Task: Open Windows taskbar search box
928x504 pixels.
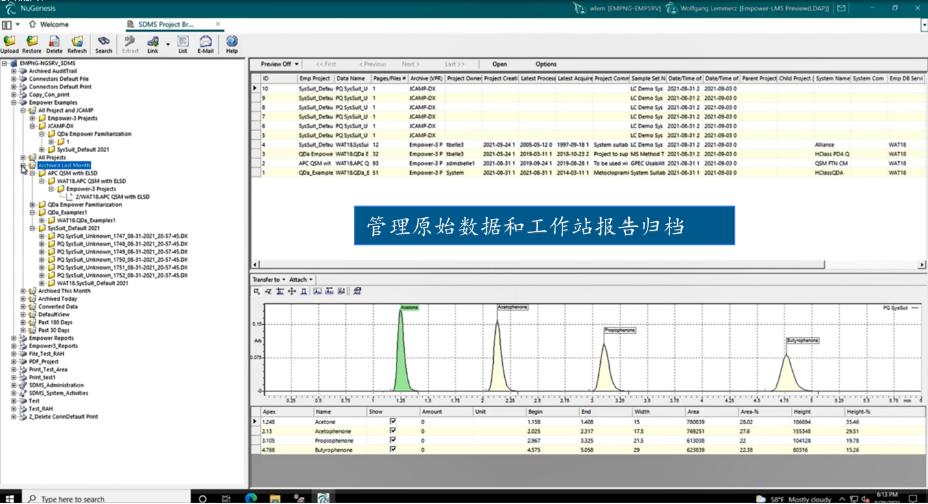Action: point(108,499)
